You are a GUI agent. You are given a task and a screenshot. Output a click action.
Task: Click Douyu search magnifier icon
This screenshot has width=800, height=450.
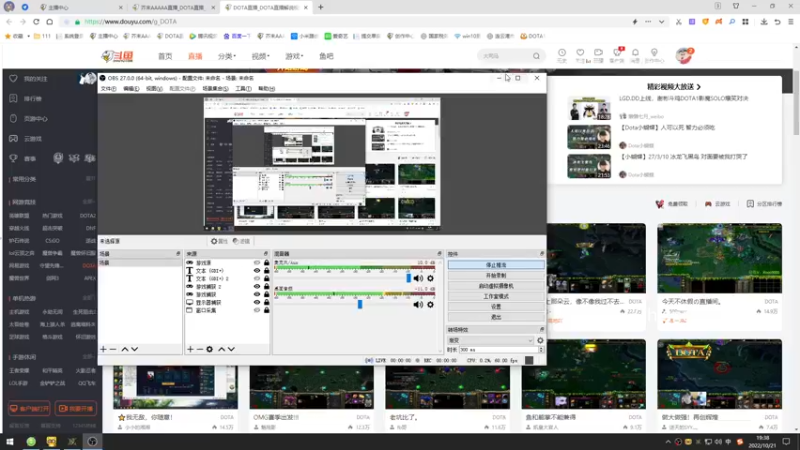[536, 56]
